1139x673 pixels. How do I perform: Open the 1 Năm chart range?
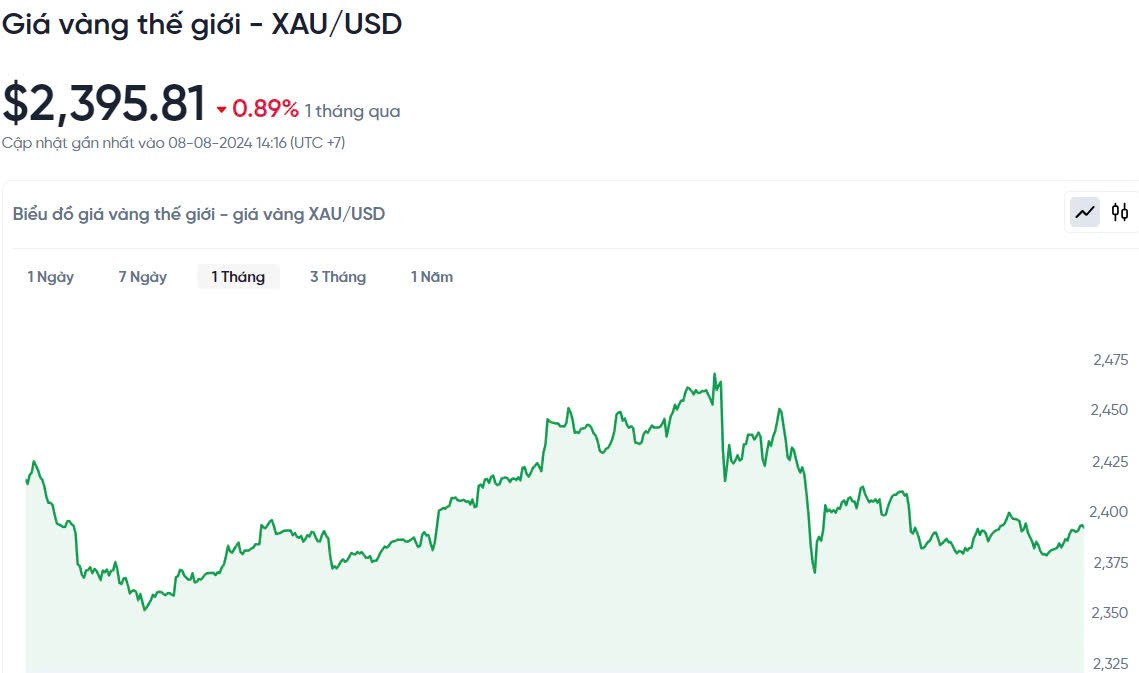click(432, 277)
